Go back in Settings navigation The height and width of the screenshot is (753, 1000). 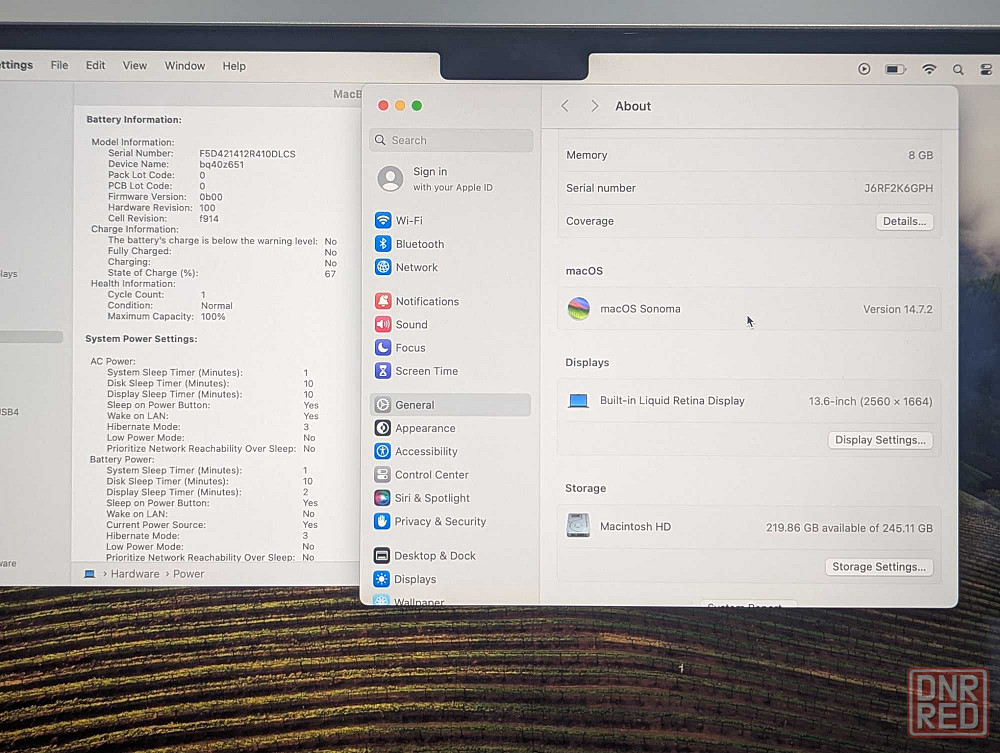click(x=565, y=106)
